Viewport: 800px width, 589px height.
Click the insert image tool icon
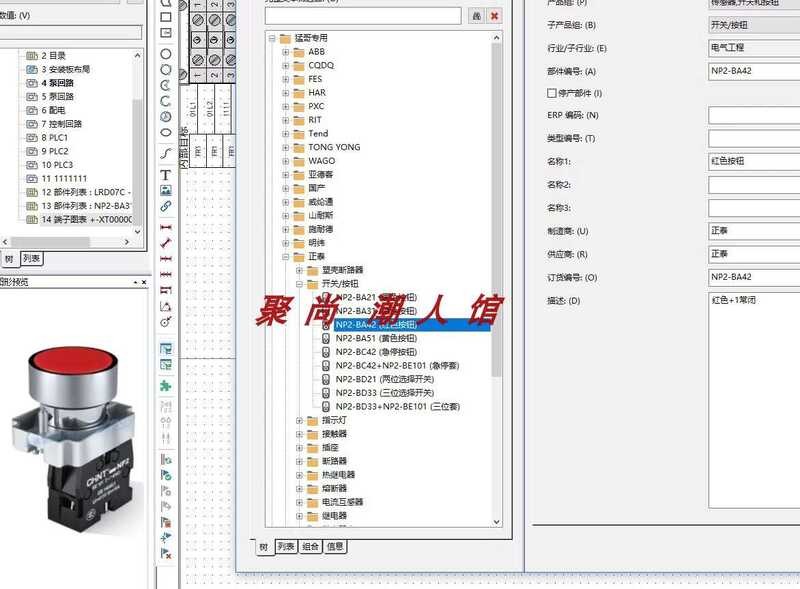tap(166, 190)
